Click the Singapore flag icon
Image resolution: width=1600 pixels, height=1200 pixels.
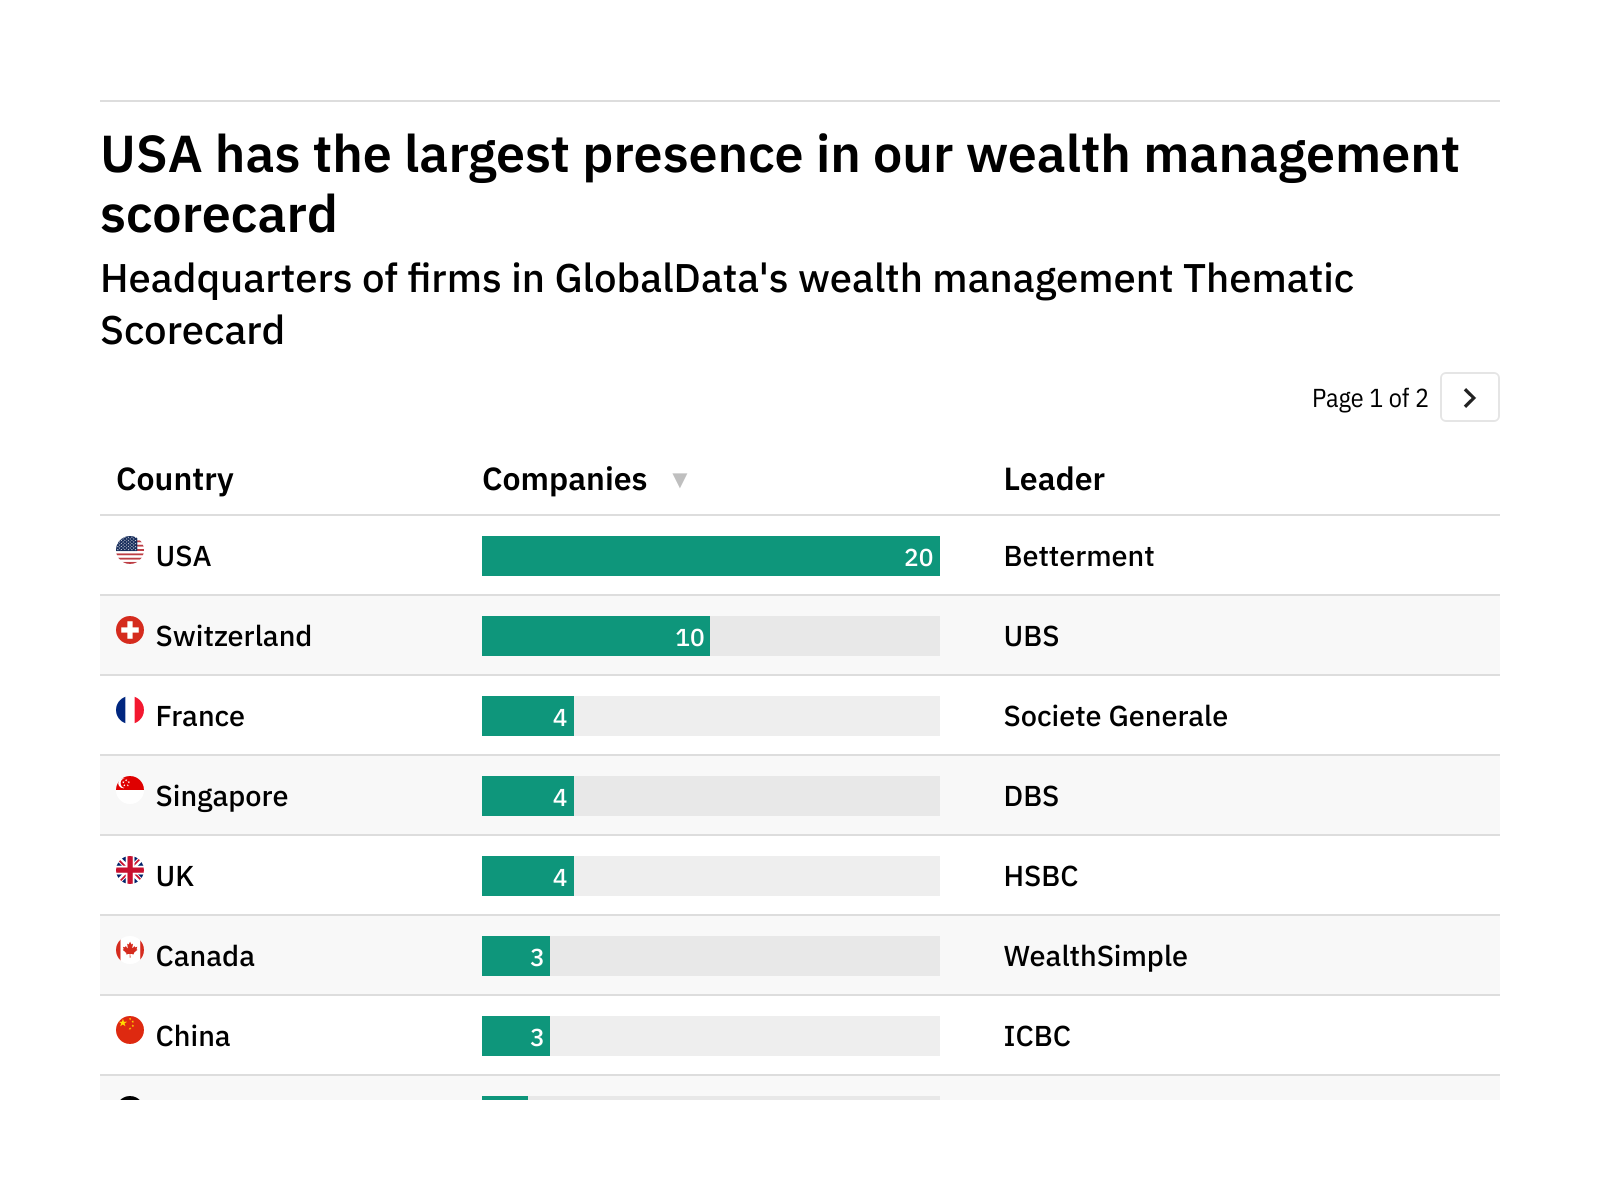[130, 790]
